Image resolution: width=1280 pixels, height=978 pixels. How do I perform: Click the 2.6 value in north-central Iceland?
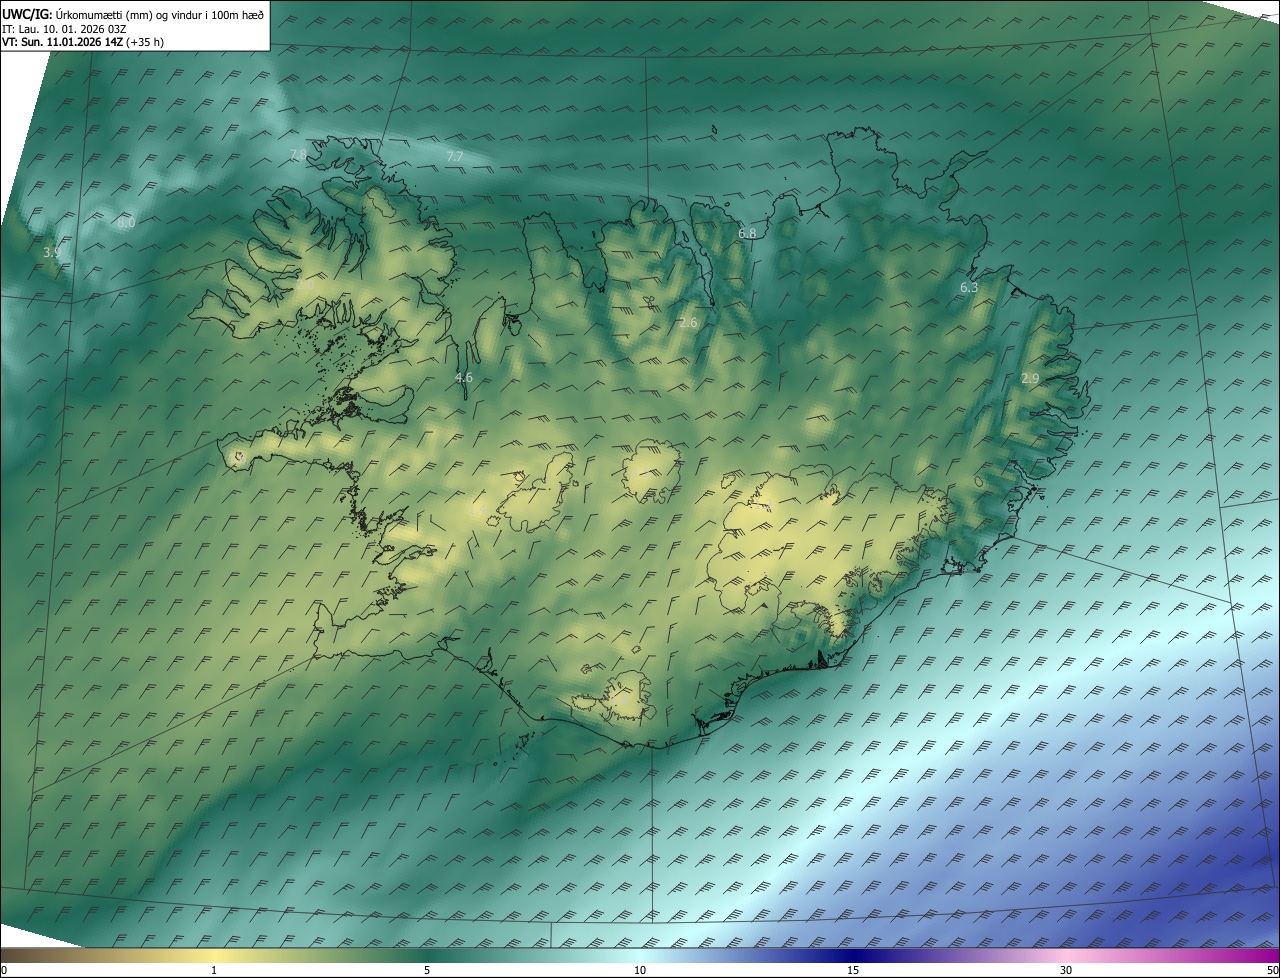(688, 323)
